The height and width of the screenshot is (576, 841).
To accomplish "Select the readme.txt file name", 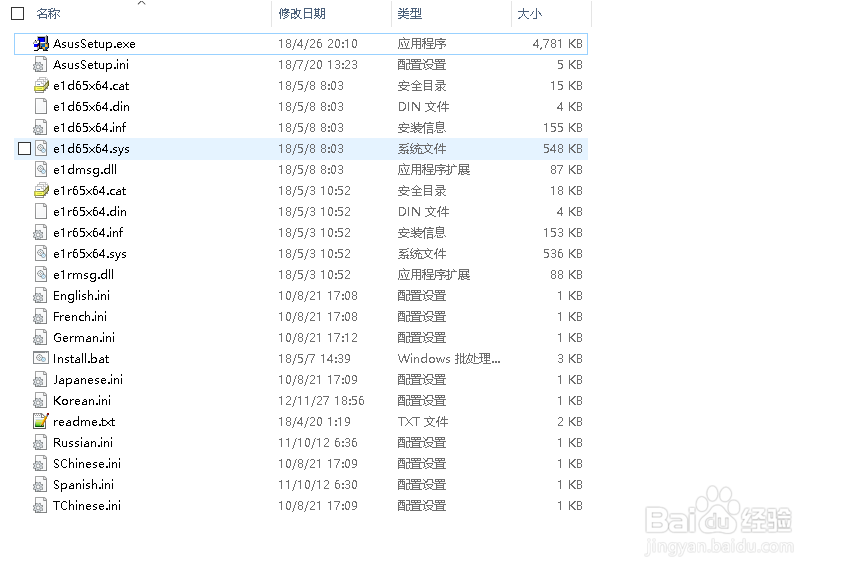I will tap(84, 422).
